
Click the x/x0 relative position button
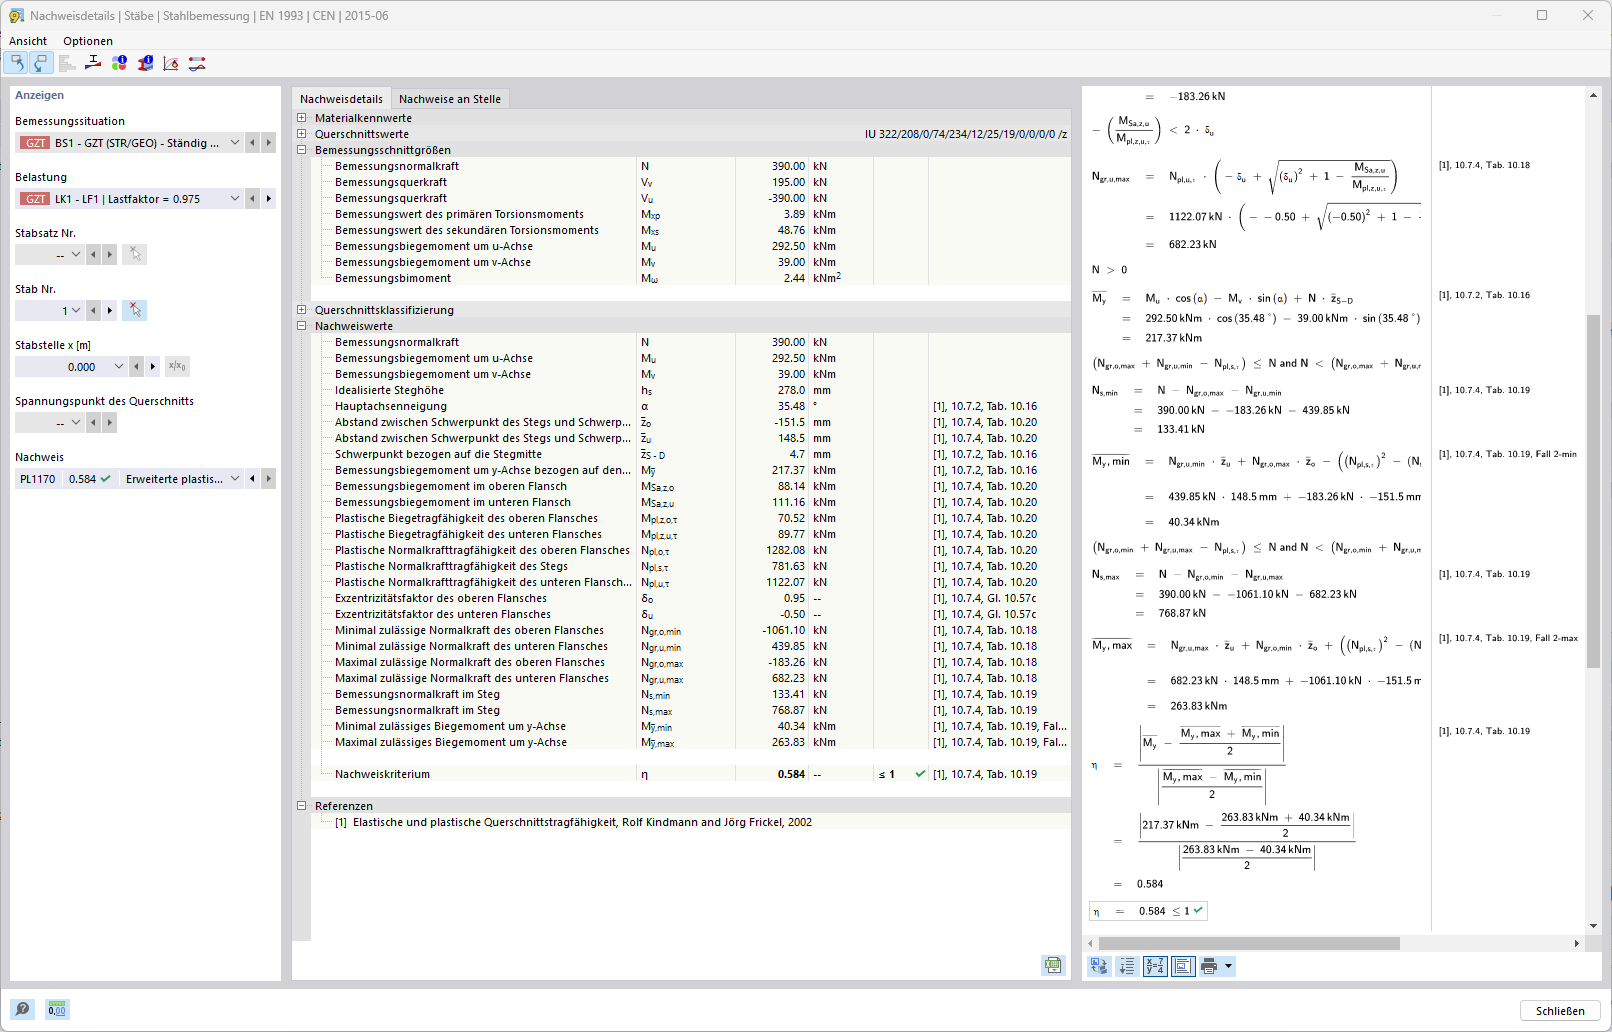[177, 366]
